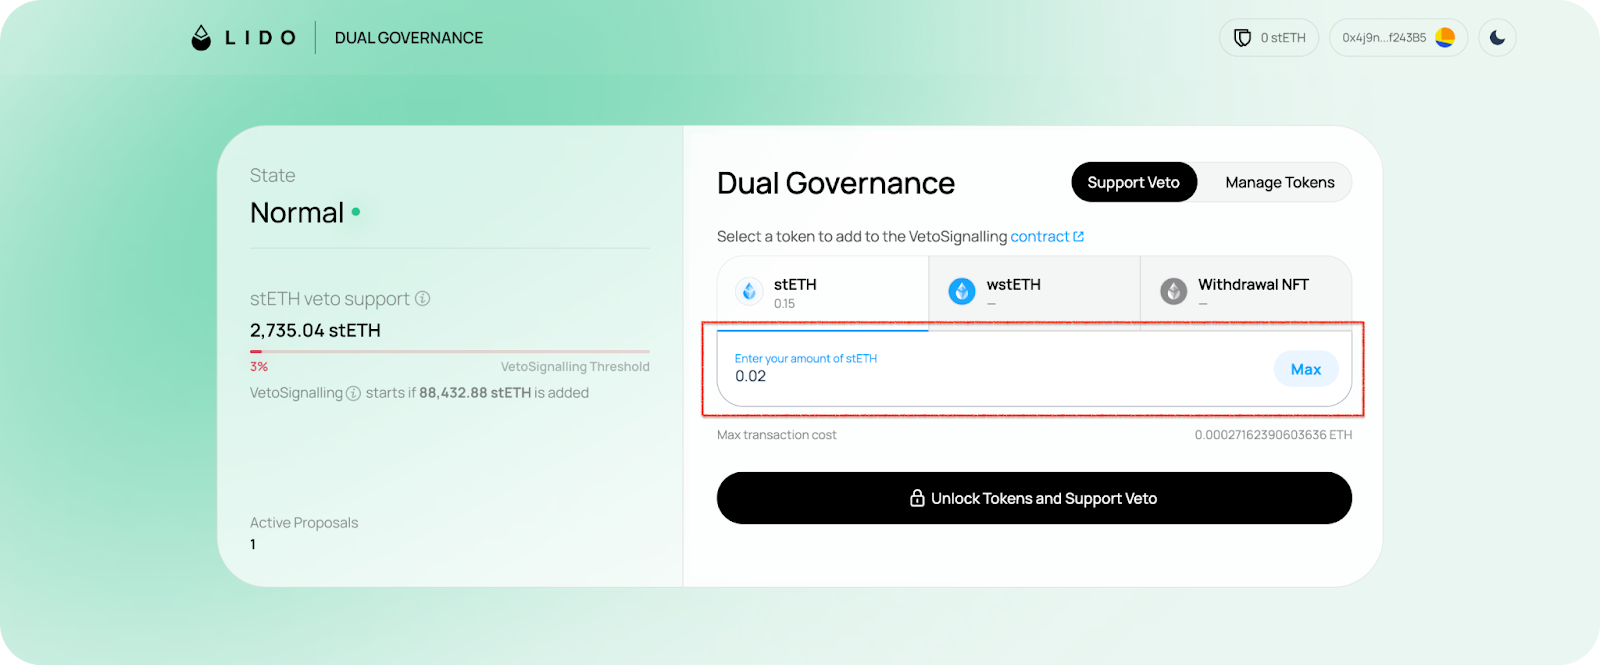Click the wallet avatar icon

(1445, 38)
